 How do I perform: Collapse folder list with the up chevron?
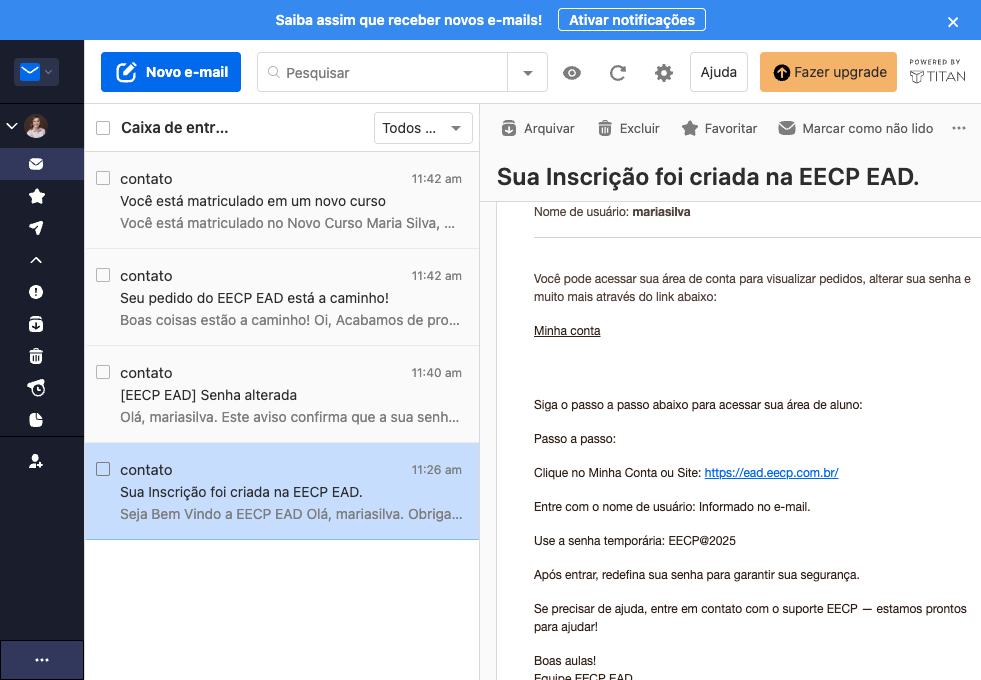click(36, 260)
